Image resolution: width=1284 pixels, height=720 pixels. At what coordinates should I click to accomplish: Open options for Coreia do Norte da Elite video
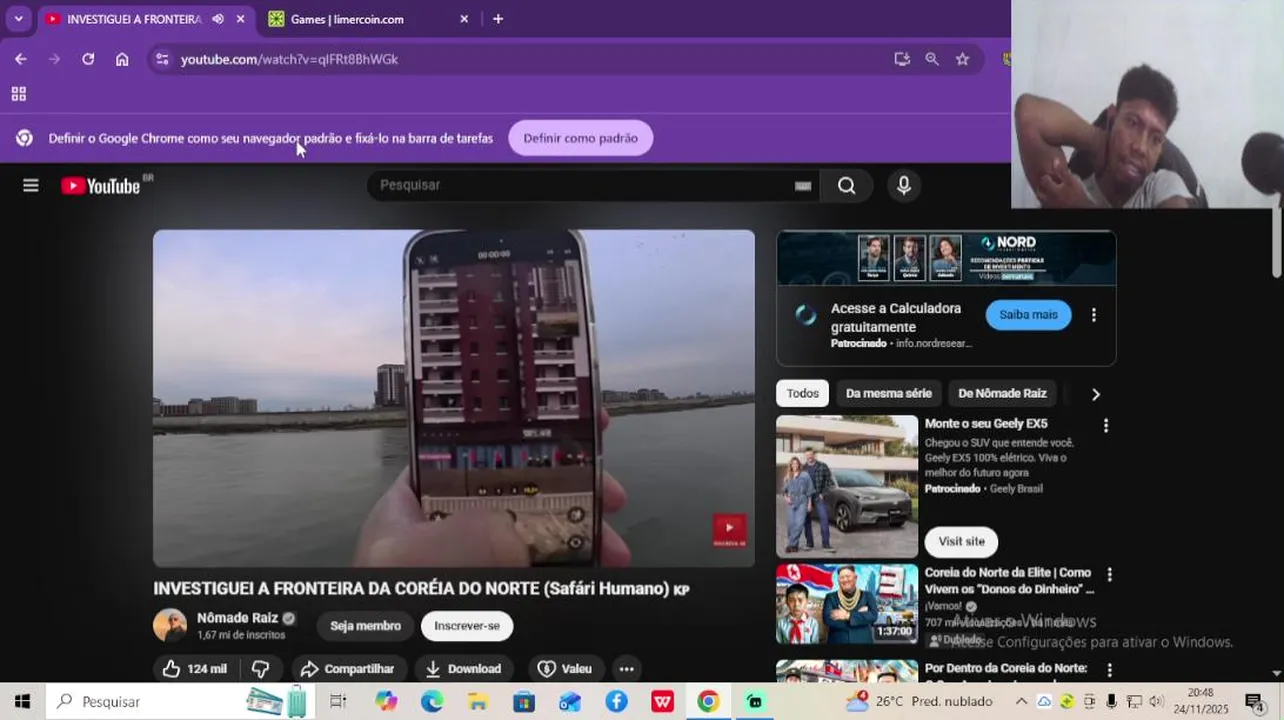tap(1109, 575)
